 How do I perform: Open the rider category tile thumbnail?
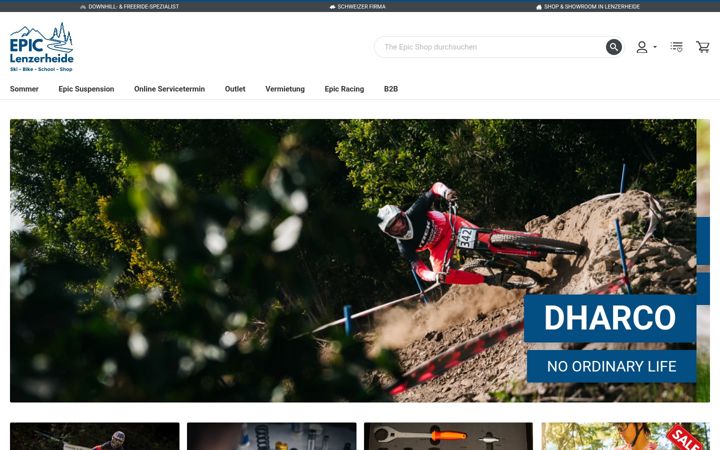point(95,436)
